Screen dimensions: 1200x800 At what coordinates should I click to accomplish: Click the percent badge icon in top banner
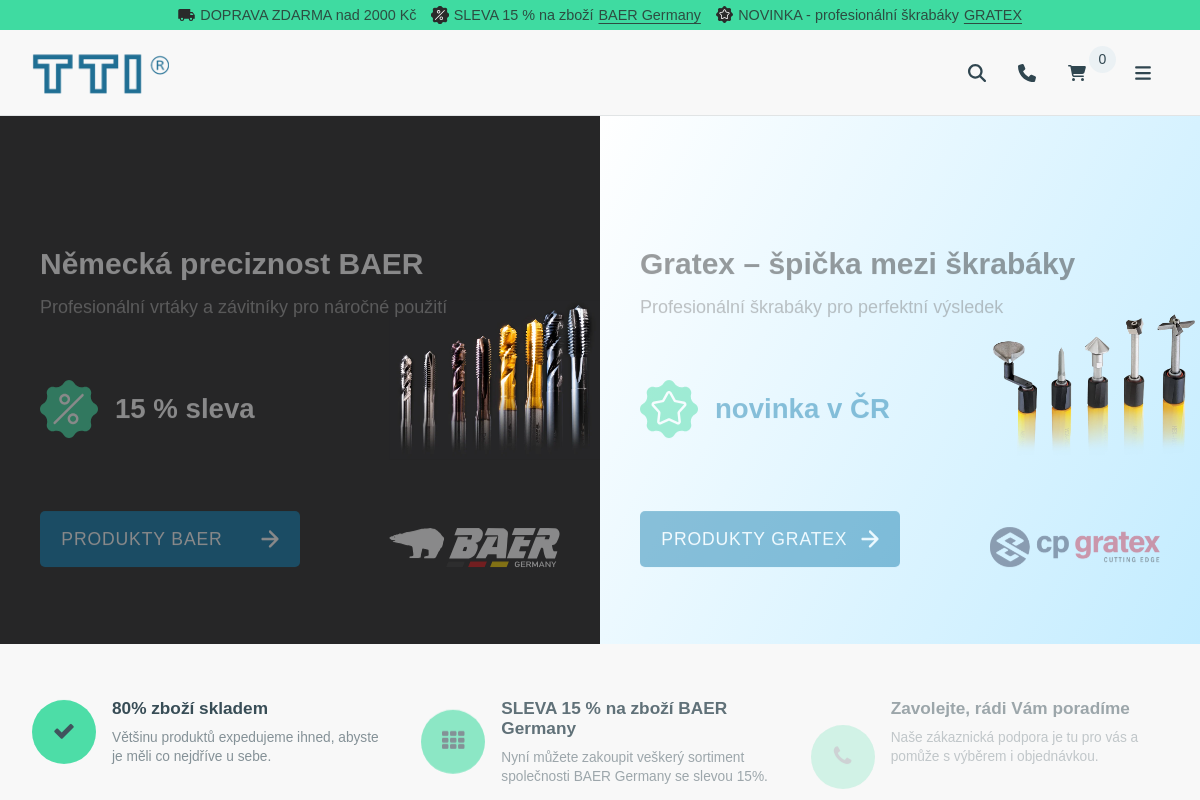(440, 15)
